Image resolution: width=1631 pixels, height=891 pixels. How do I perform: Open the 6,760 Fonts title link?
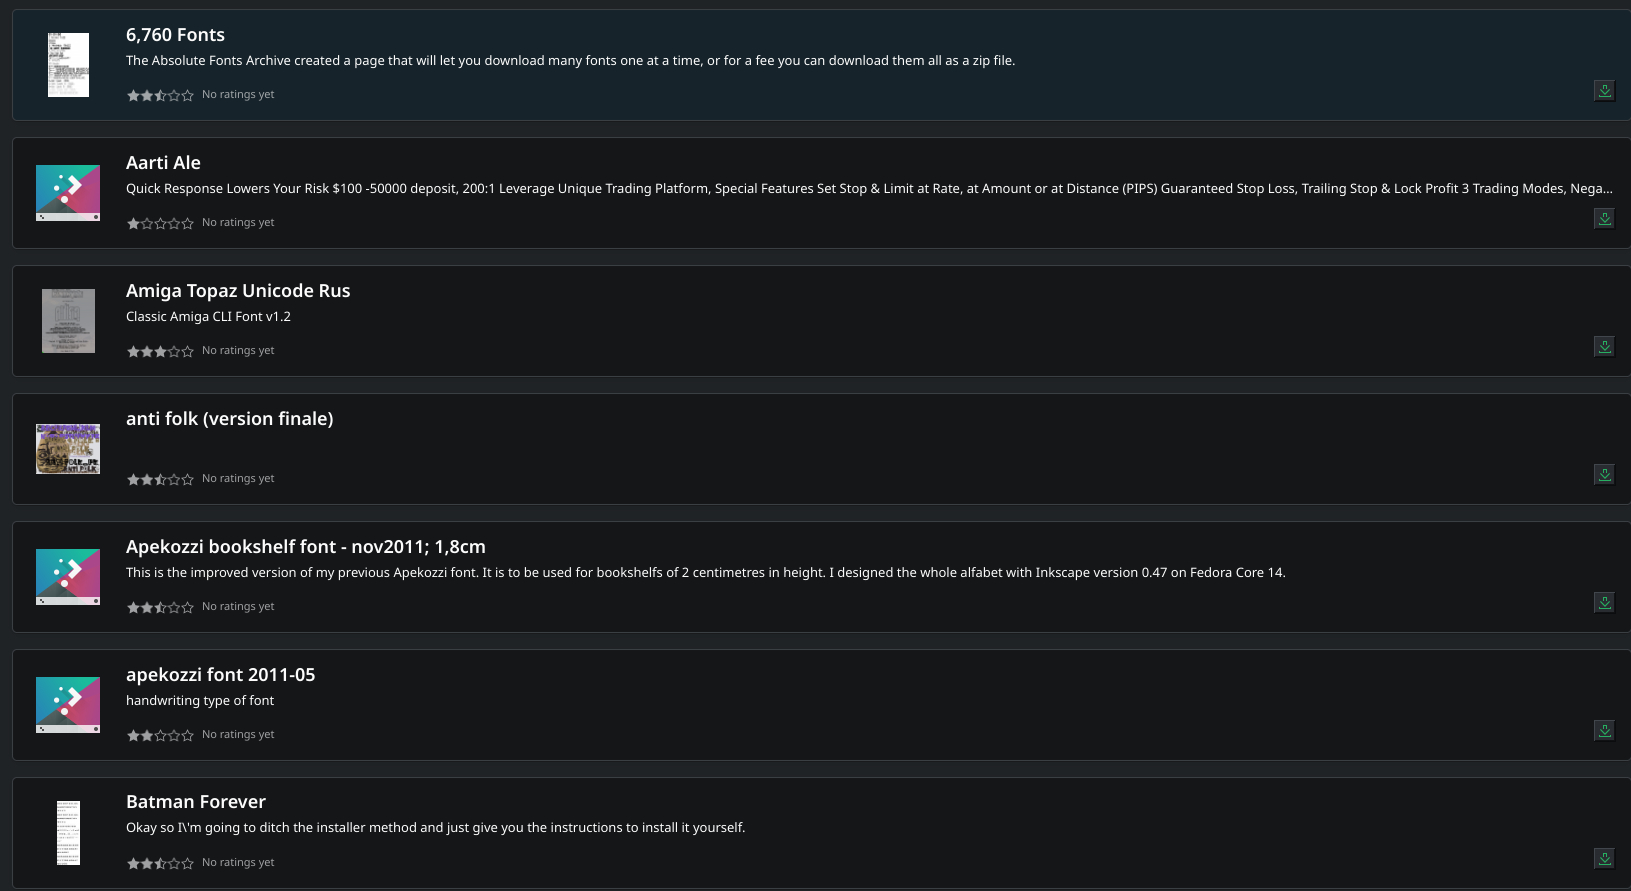click(175, 35)
